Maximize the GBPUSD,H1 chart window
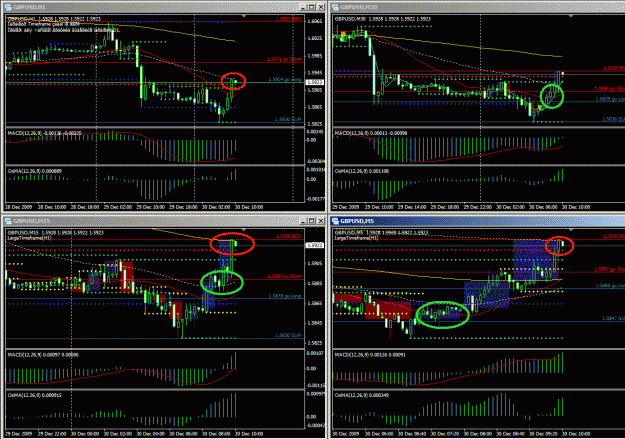This screenshot has width=625, height=439. [312, 7]
